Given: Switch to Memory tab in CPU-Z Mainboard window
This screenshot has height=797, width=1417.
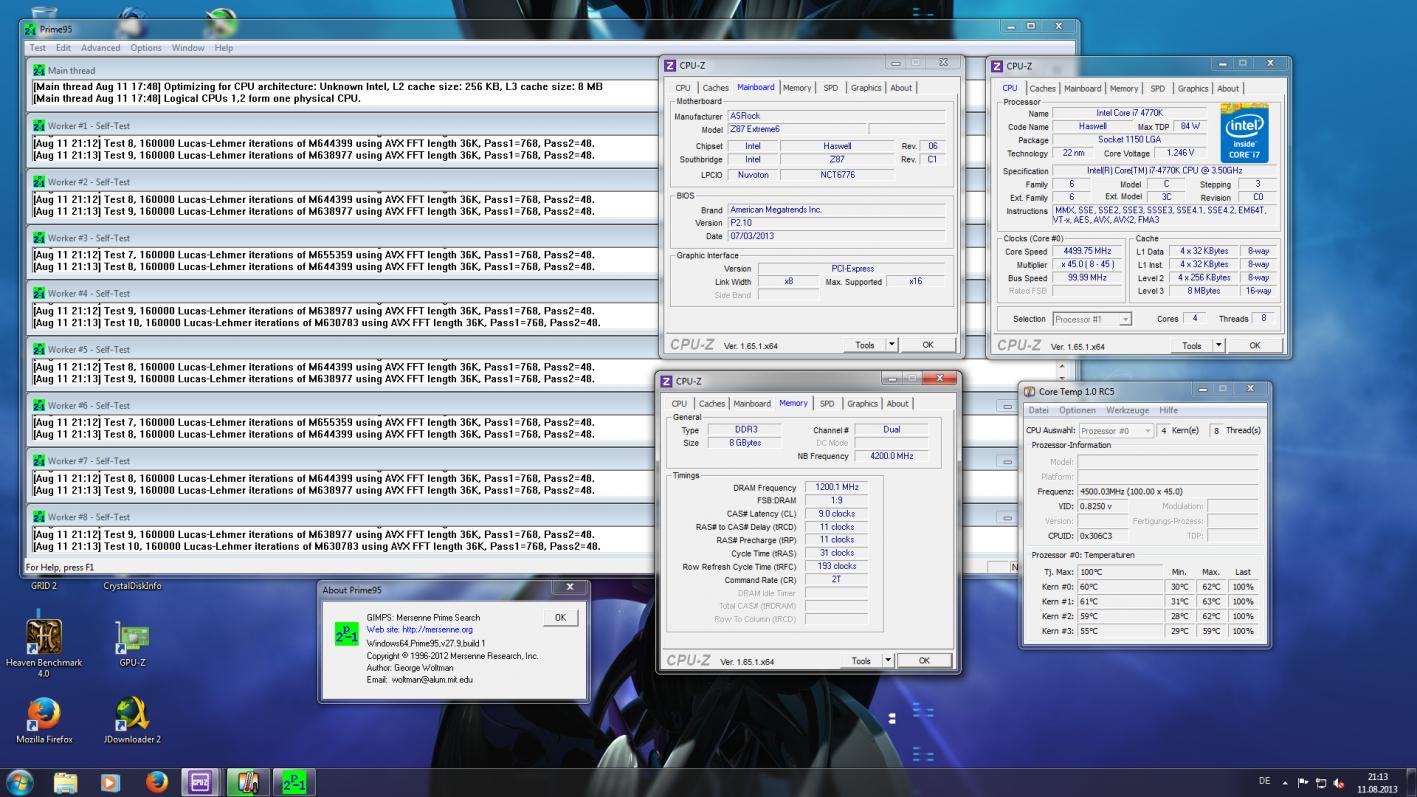Looking at the screenshot, I should tap(797, 88).
